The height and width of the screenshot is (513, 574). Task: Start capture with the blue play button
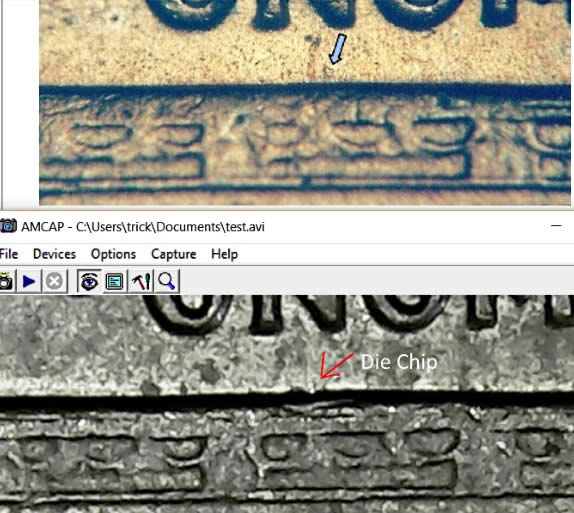29,281
